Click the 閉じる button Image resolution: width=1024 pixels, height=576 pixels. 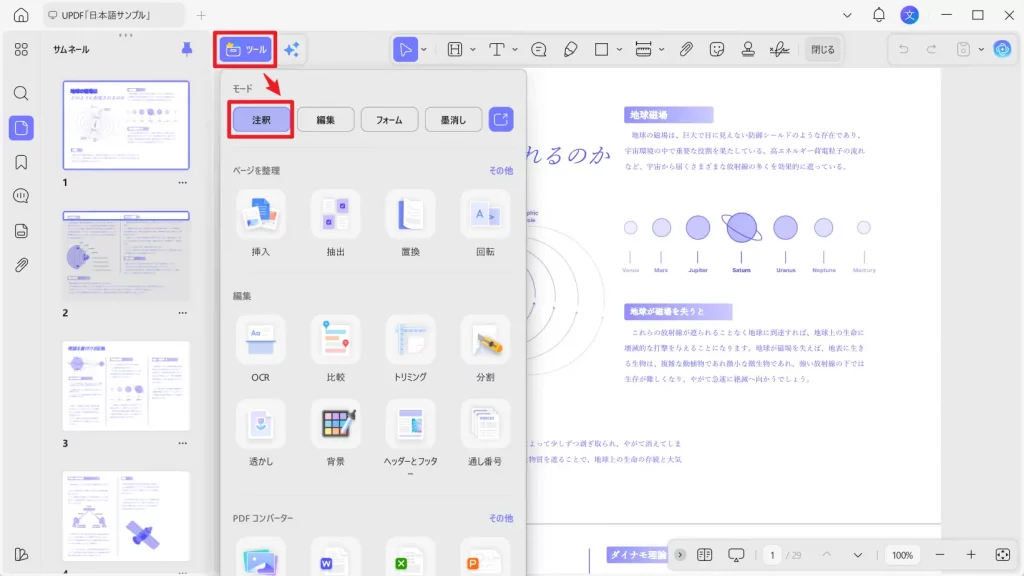(x=822, y=50)
